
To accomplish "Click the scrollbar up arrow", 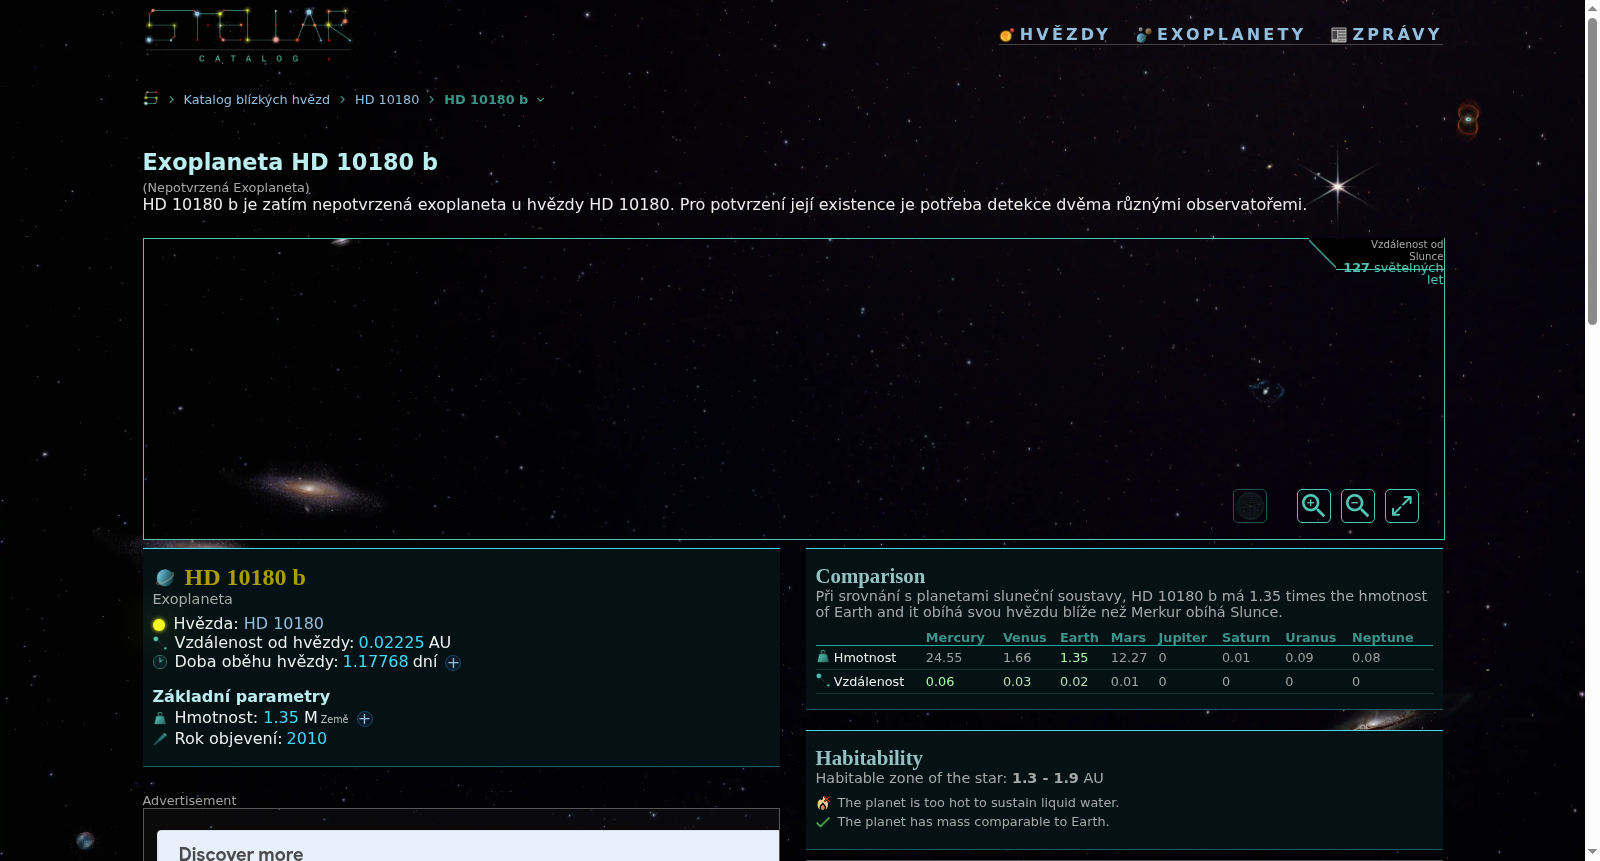I will (x=1592, y=8).
